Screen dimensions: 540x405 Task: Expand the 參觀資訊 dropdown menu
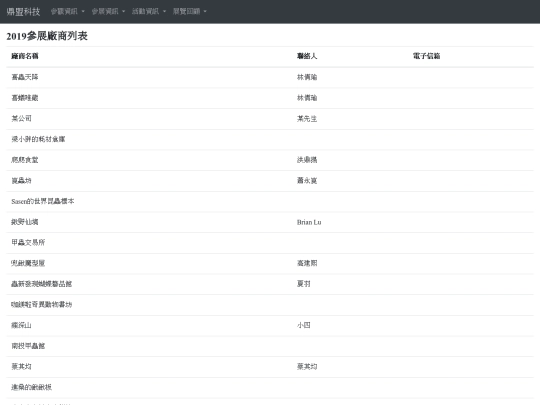(x=68, y=11)
